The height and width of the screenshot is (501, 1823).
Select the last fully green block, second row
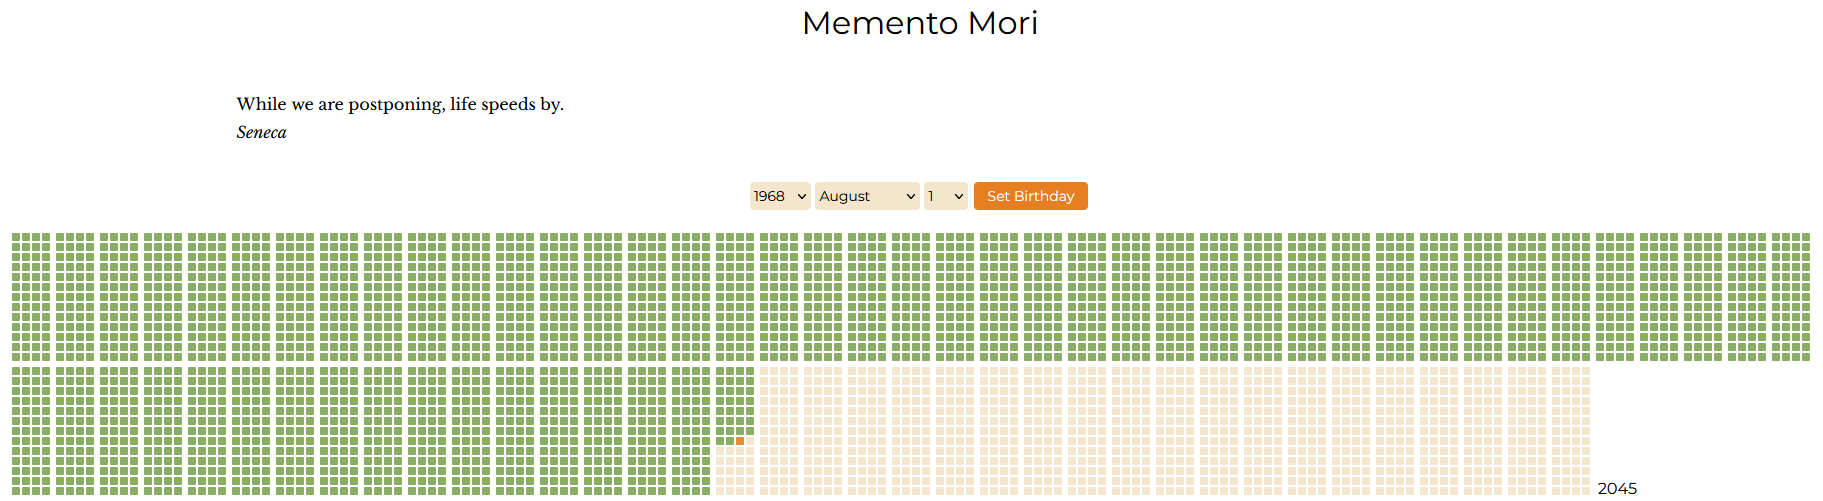691,431
